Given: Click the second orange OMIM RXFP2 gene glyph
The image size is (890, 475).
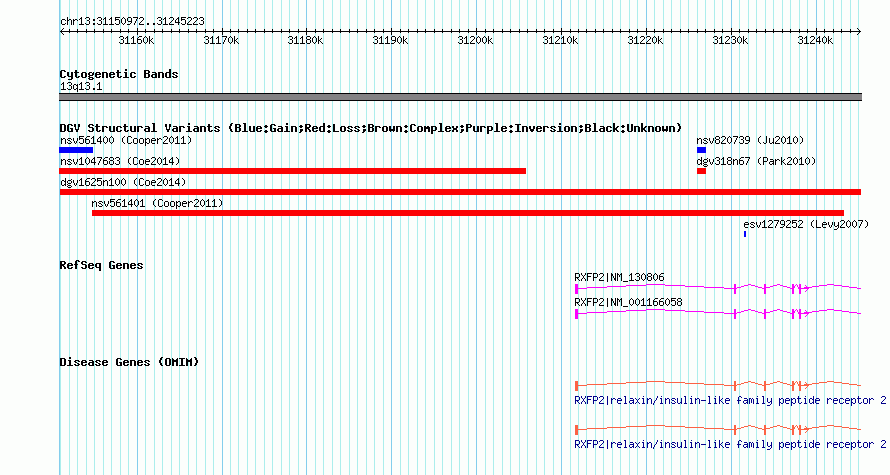Looking at the screenshot, I should click(718, 430).
